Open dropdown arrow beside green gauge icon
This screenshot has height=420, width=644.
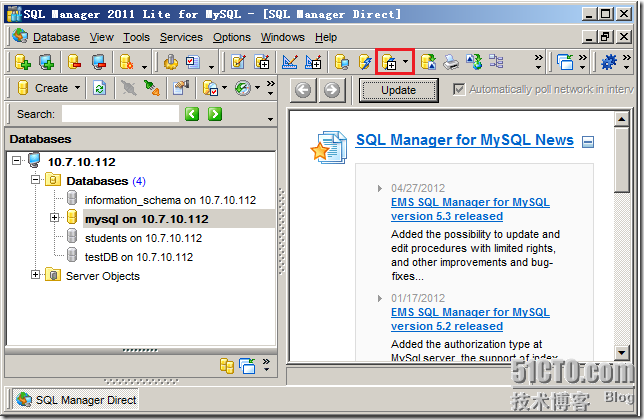[257, 88]
